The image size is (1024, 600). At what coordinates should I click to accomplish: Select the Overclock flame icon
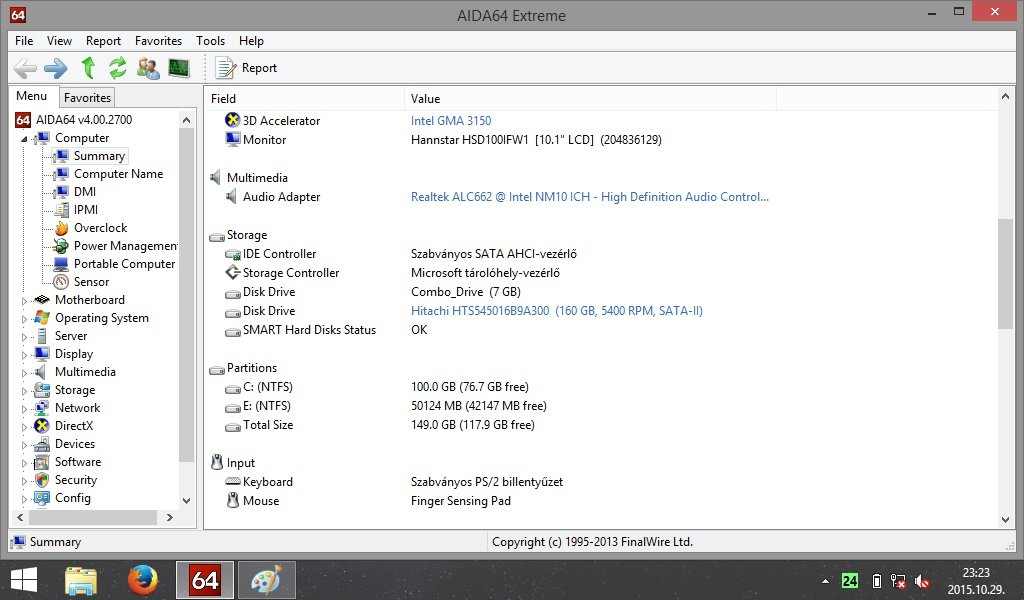coord(61,228)
